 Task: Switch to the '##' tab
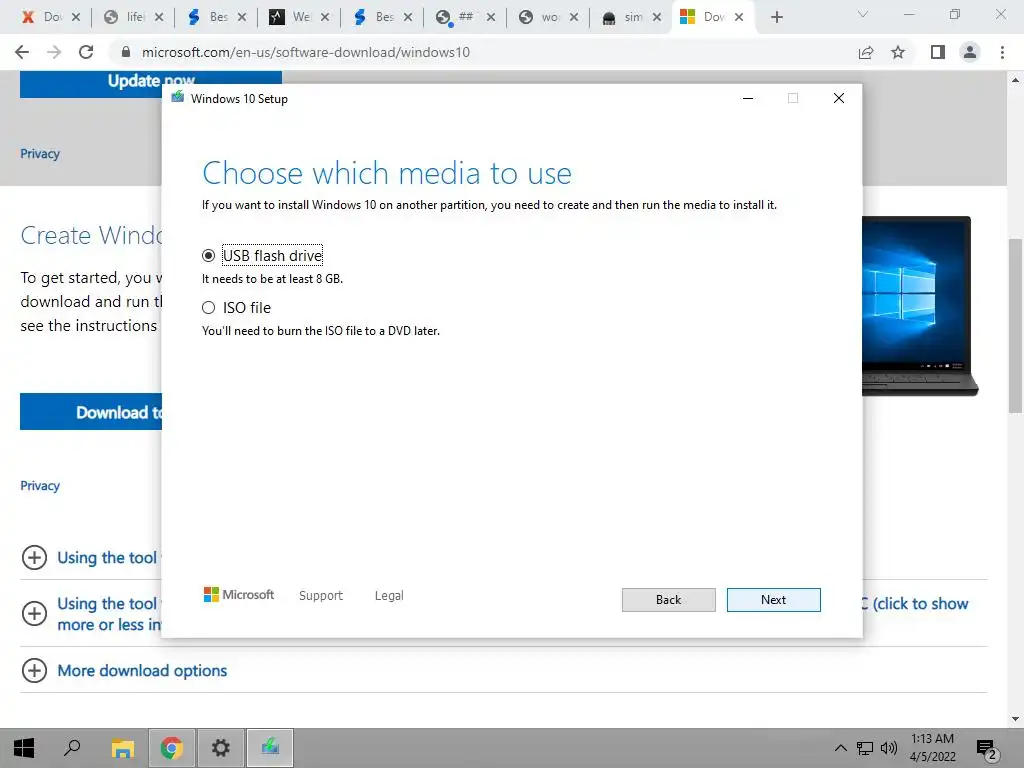click(457, 17)
